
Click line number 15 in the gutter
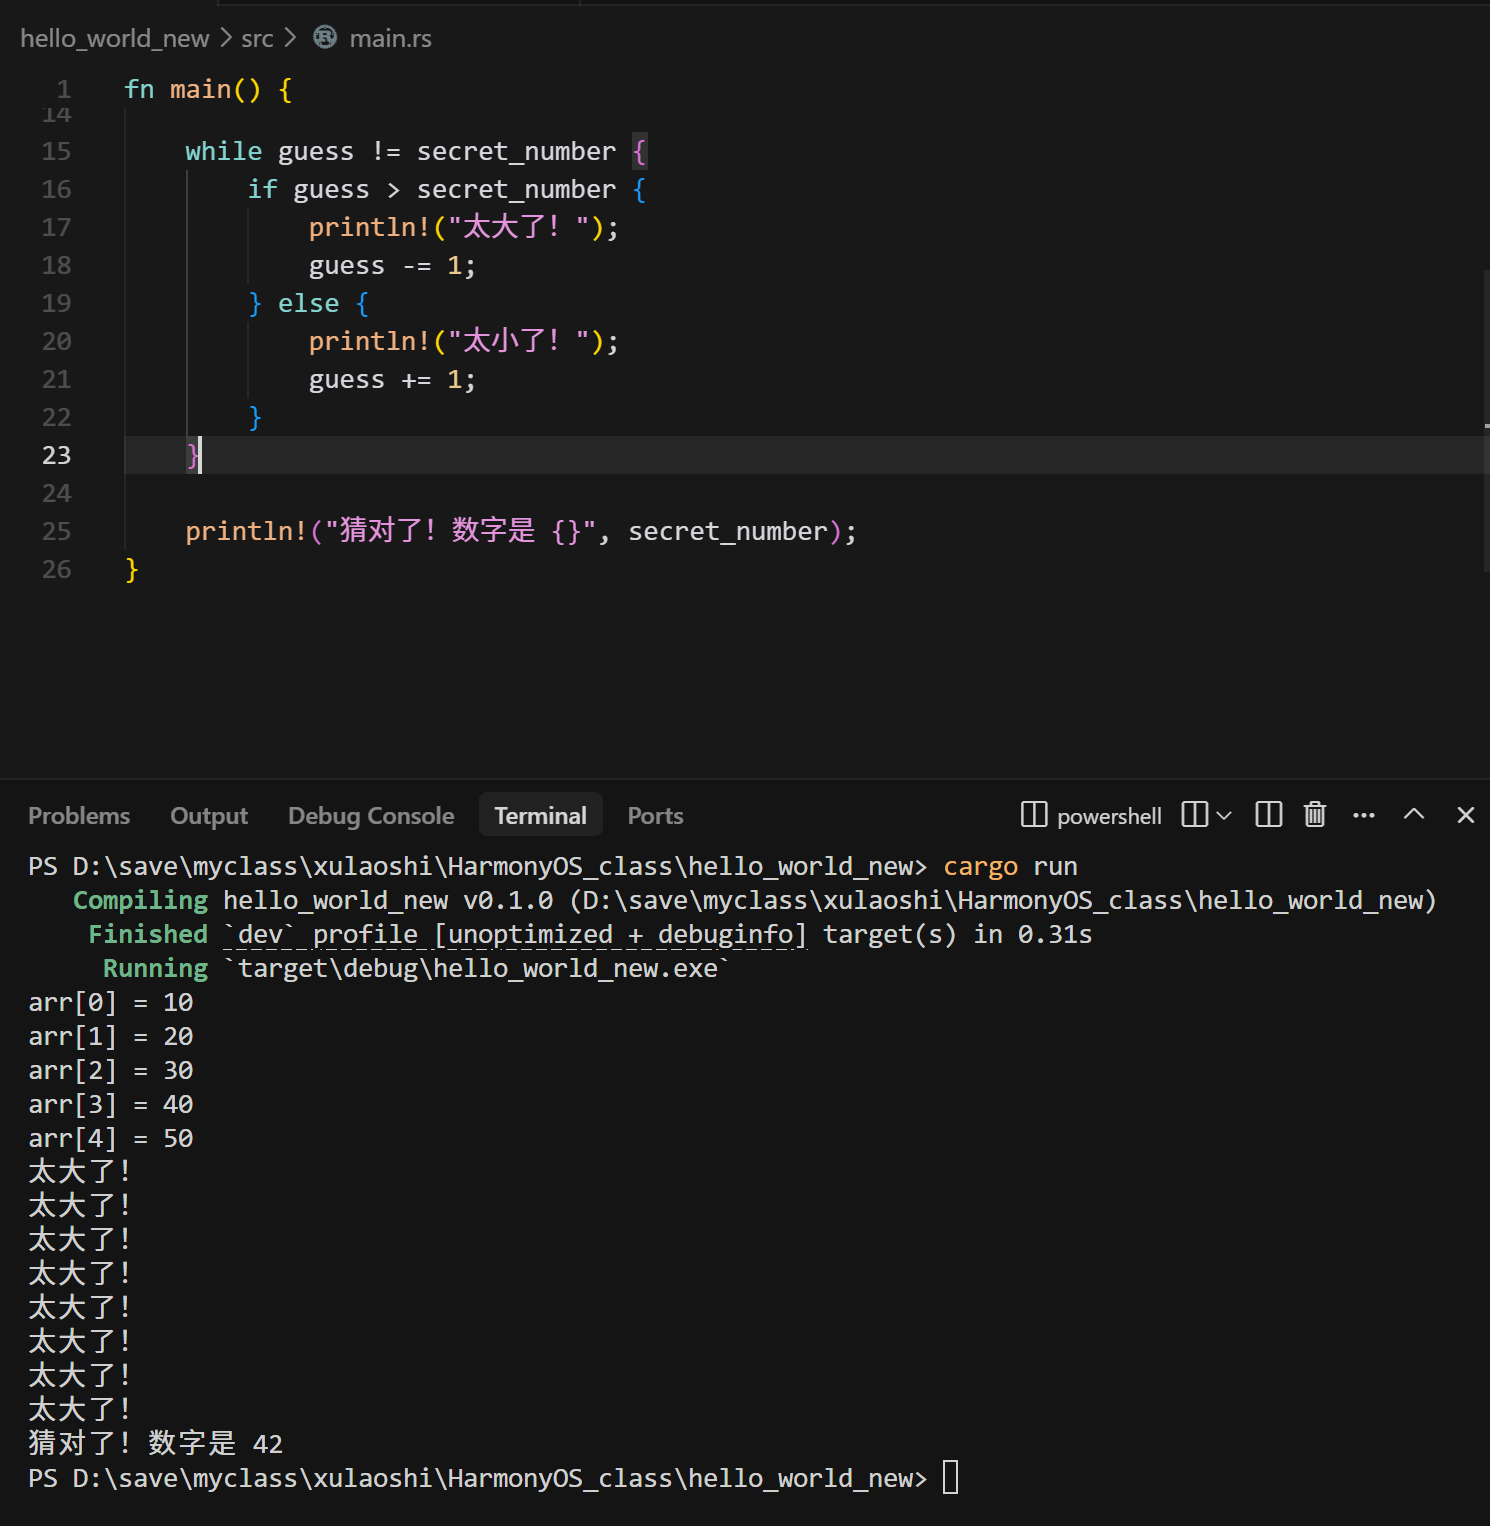57,151
